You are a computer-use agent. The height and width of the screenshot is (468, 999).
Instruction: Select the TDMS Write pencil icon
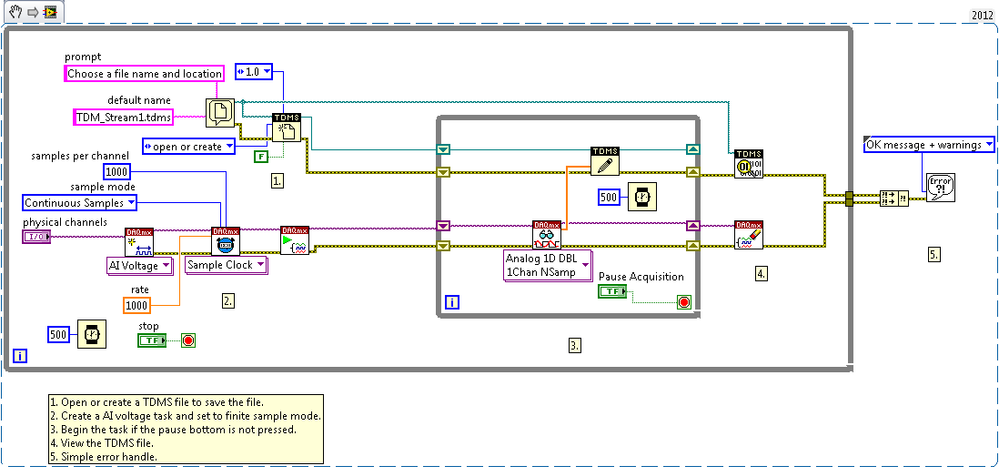coord(605,160)
